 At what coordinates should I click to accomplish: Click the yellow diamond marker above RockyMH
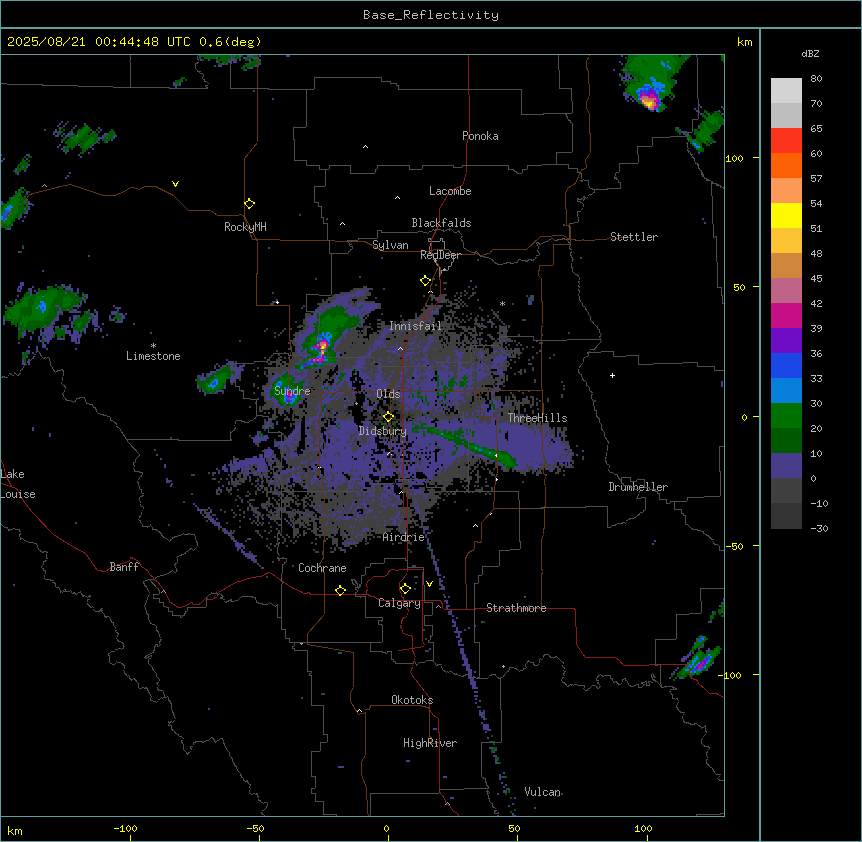coord(249,204)
